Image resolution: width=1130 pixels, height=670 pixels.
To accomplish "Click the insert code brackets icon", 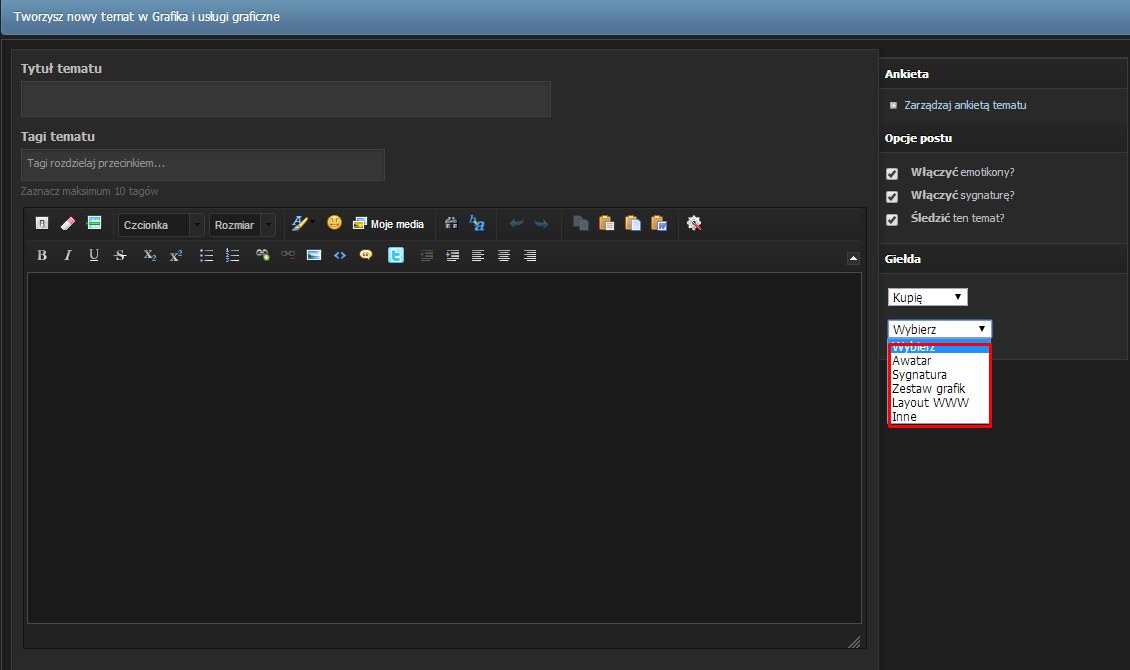I will tap(339, 255).
